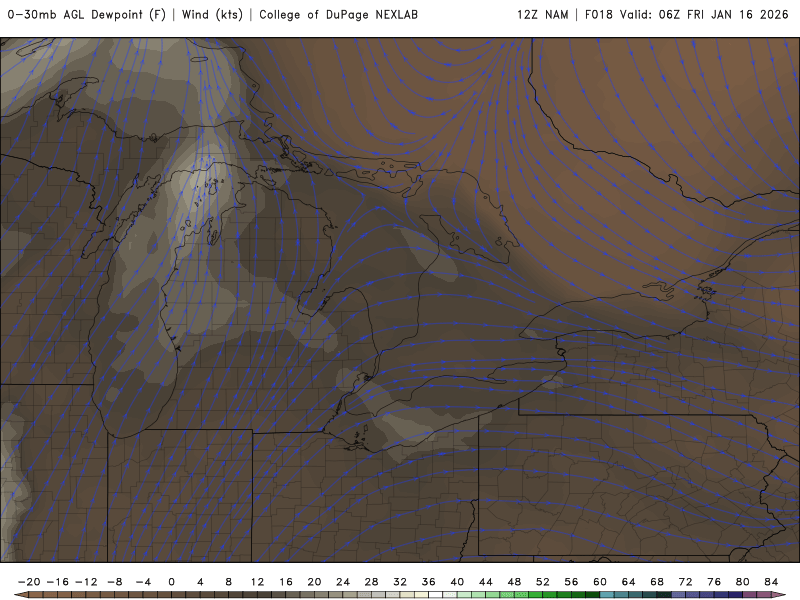The width and height of the screenshot is (800, 600).
Task: Click the 32 legend label
Action: point(400,582)
